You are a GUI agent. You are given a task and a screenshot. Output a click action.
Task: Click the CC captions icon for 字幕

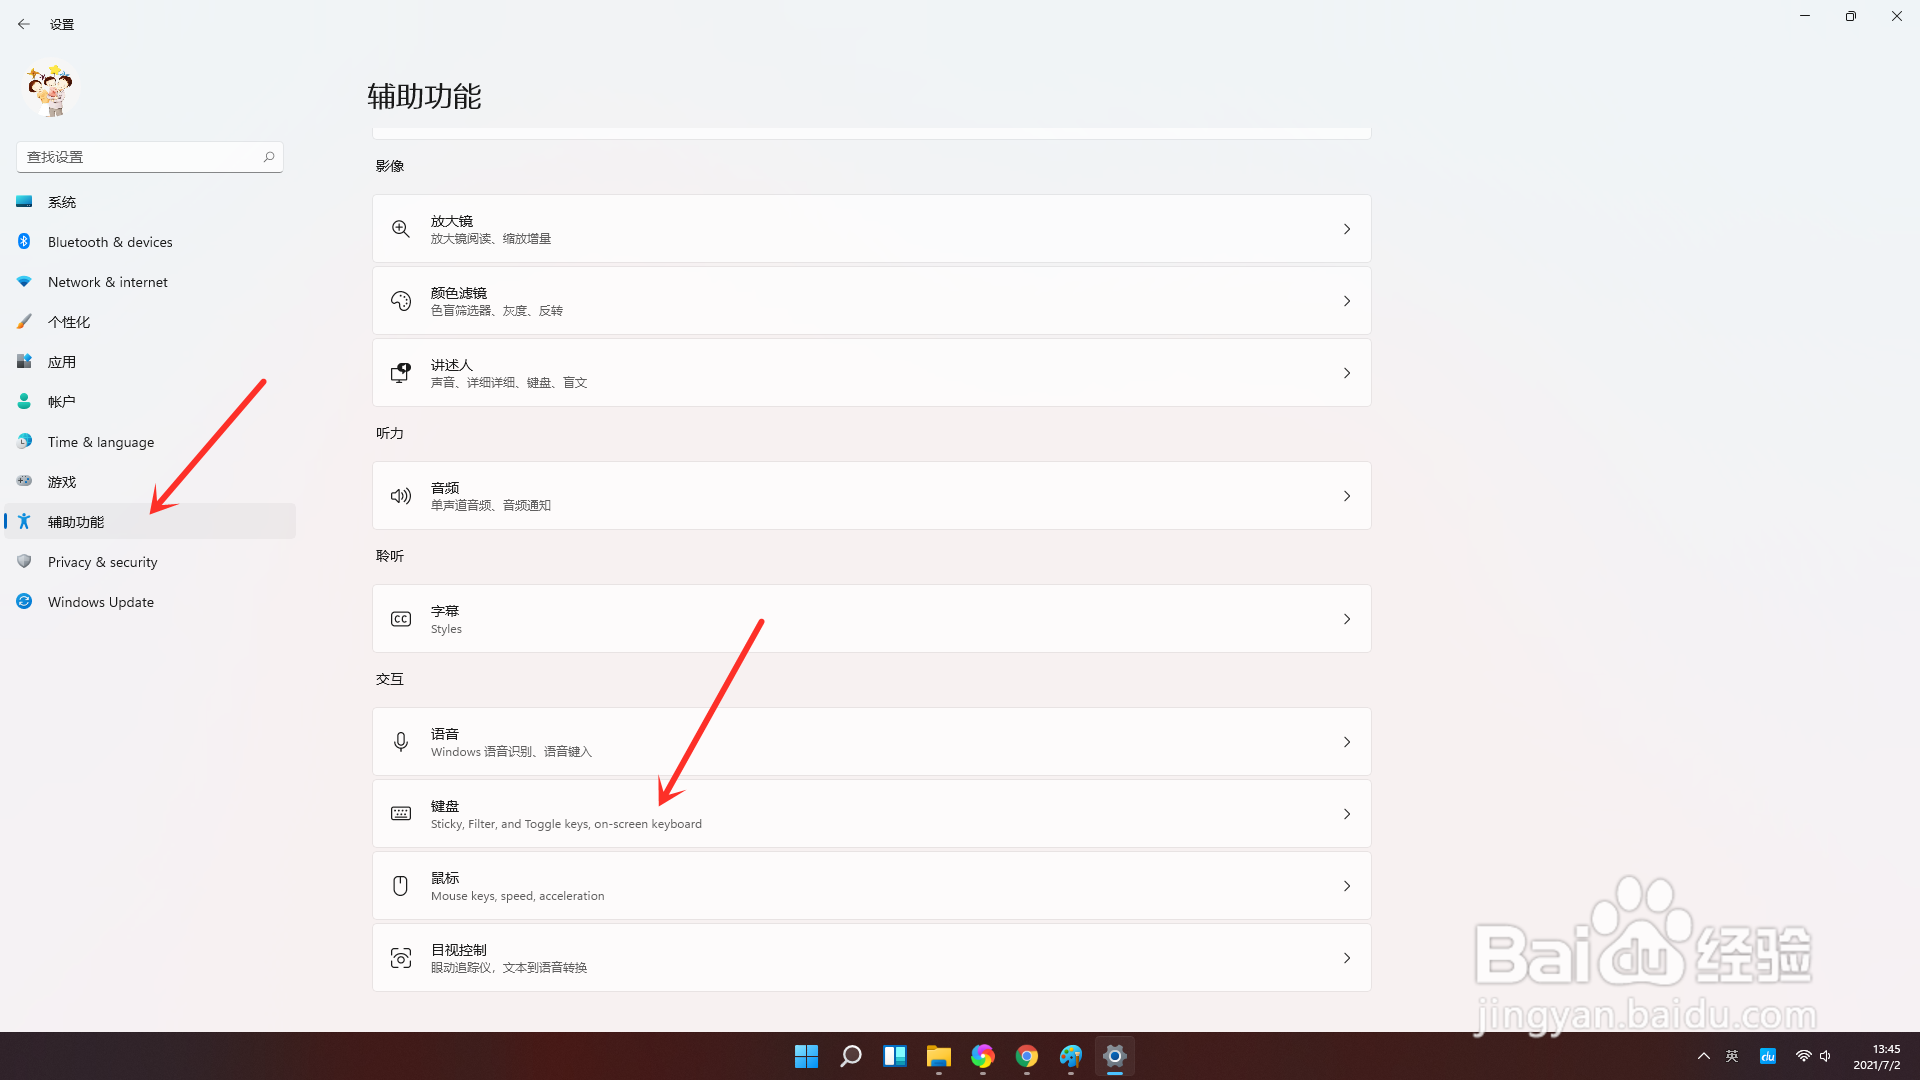click(x=400, y=618)
